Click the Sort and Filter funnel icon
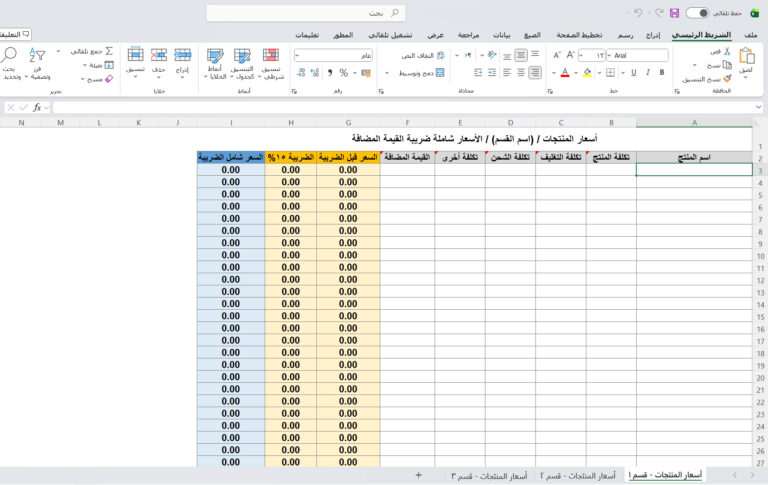 pos(37,55)
